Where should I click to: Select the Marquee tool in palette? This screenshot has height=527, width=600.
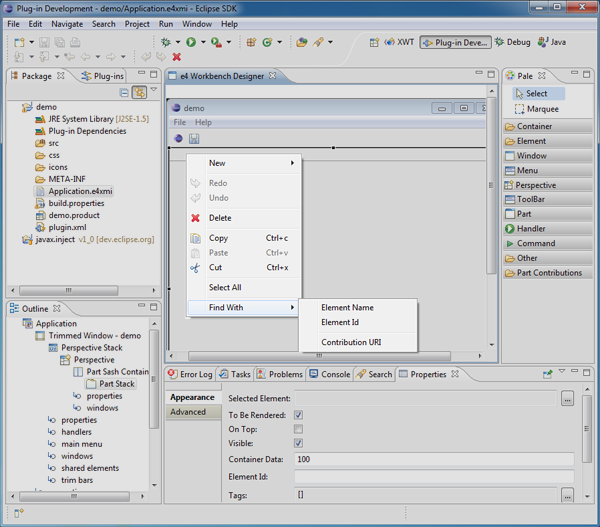click(x=541, y=109)
